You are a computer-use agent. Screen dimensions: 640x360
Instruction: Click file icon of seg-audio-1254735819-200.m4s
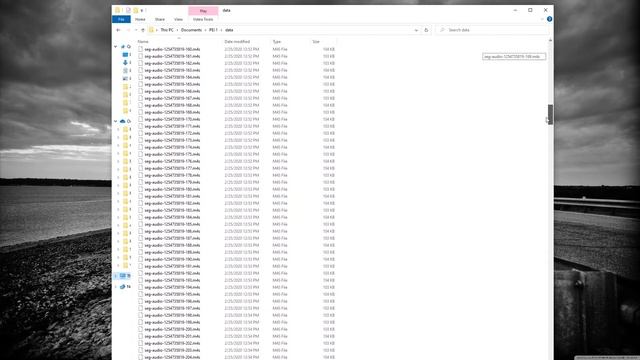140,329
